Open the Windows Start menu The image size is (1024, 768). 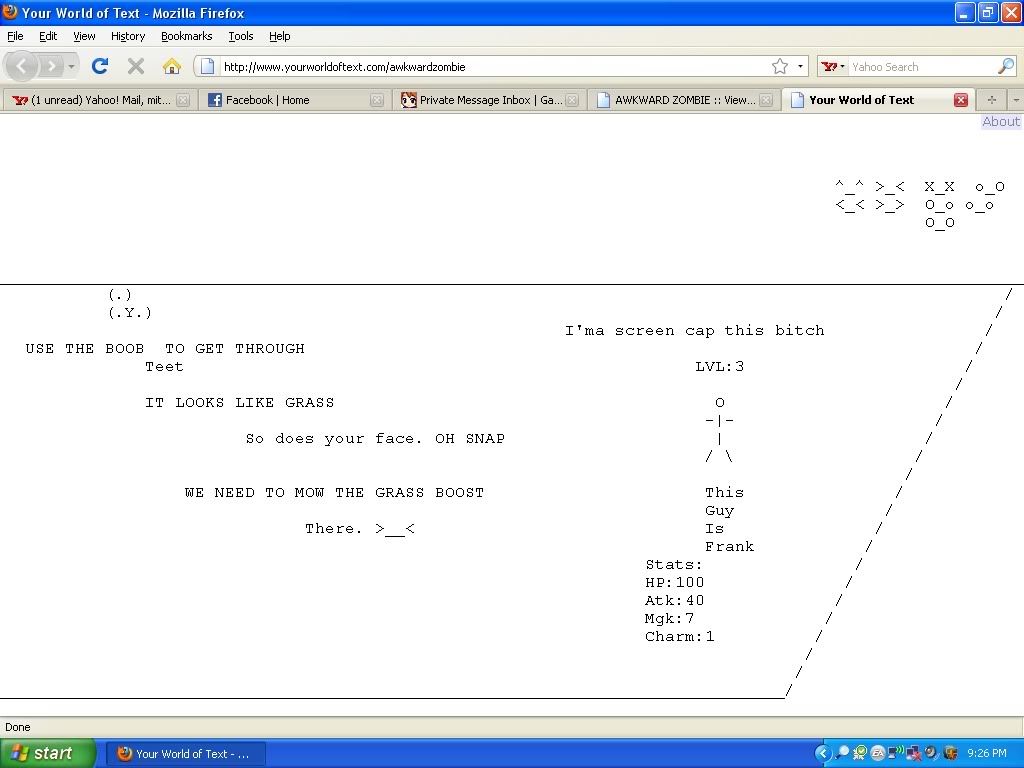(47, 753)
